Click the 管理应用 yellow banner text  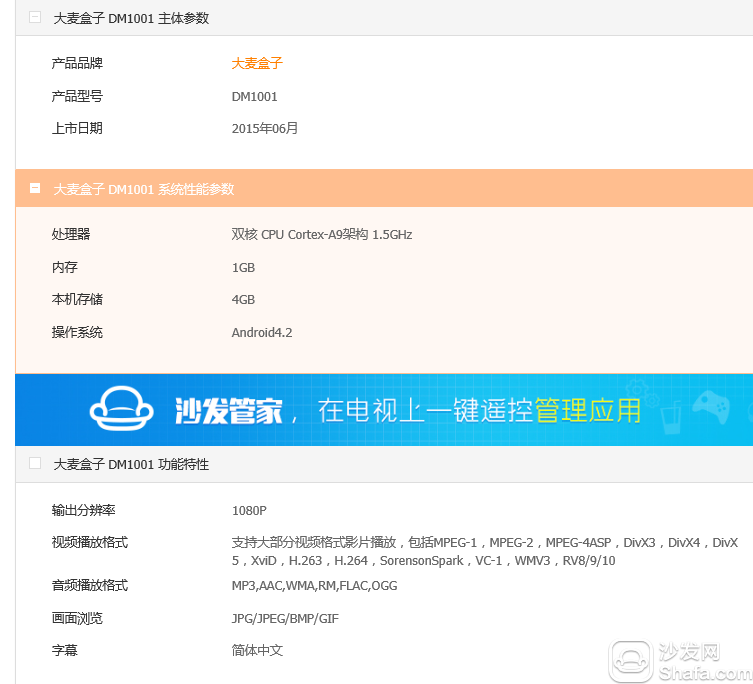[x=588, y=410]
